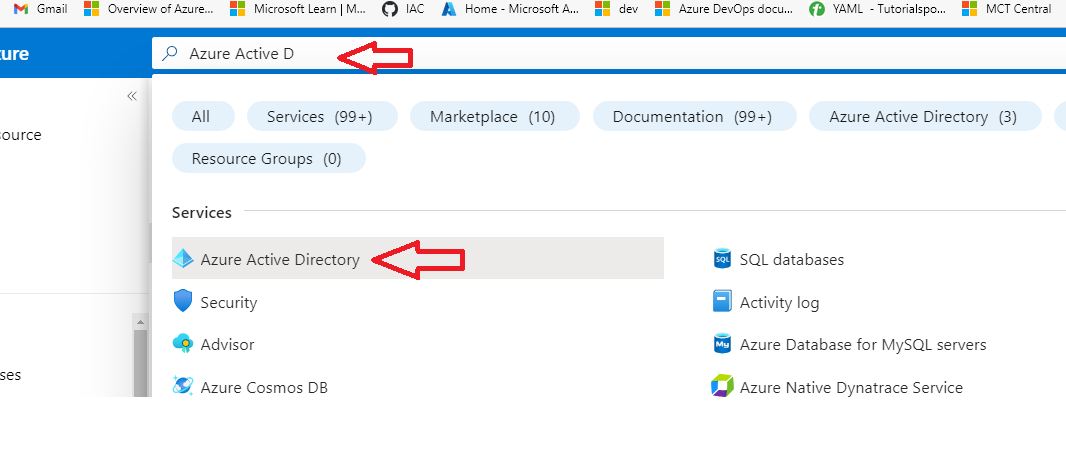
Task: Open the MCT Central bookmark
Action: [x=1007, y=10]
